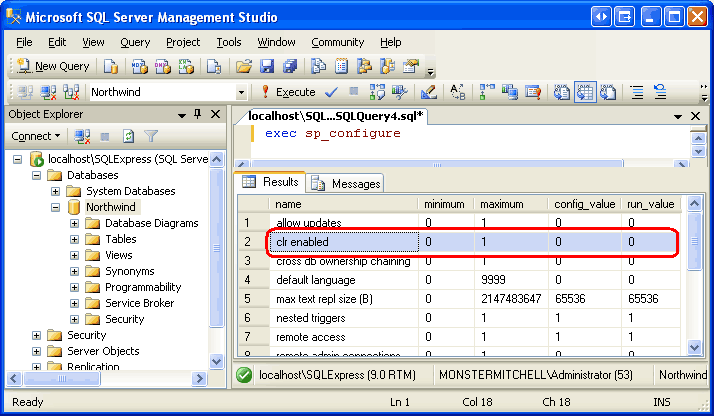Image resolution: width=714 pixels, height=416 pixels.
Task: Click the Filter funnel icon in Object Explorer
Action: pos(151,136)
